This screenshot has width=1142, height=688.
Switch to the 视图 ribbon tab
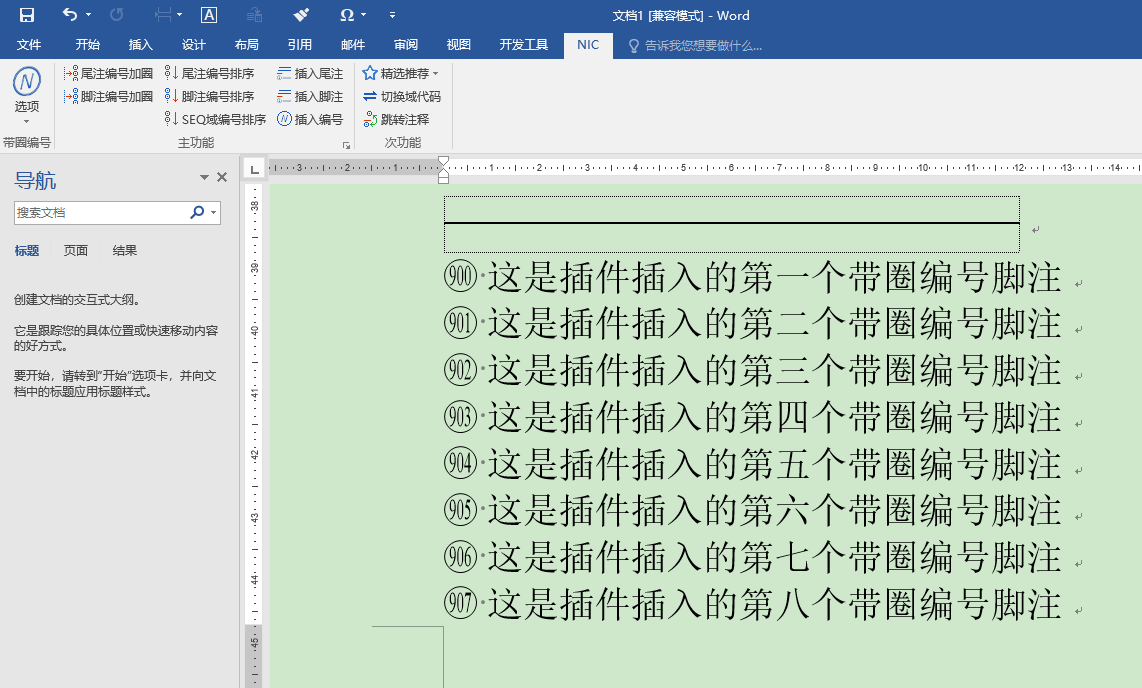pos(458,44)
